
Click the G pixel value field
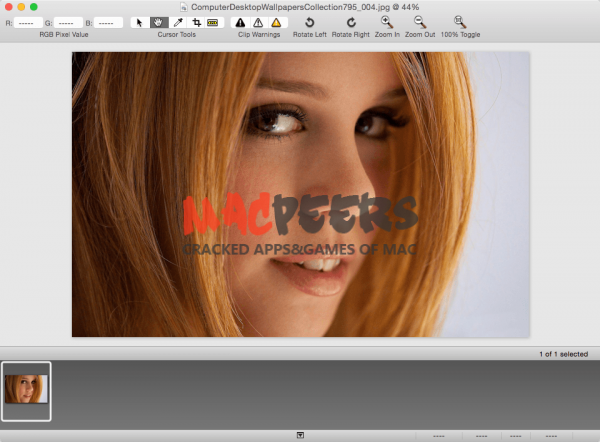click(x=68, y=22)
